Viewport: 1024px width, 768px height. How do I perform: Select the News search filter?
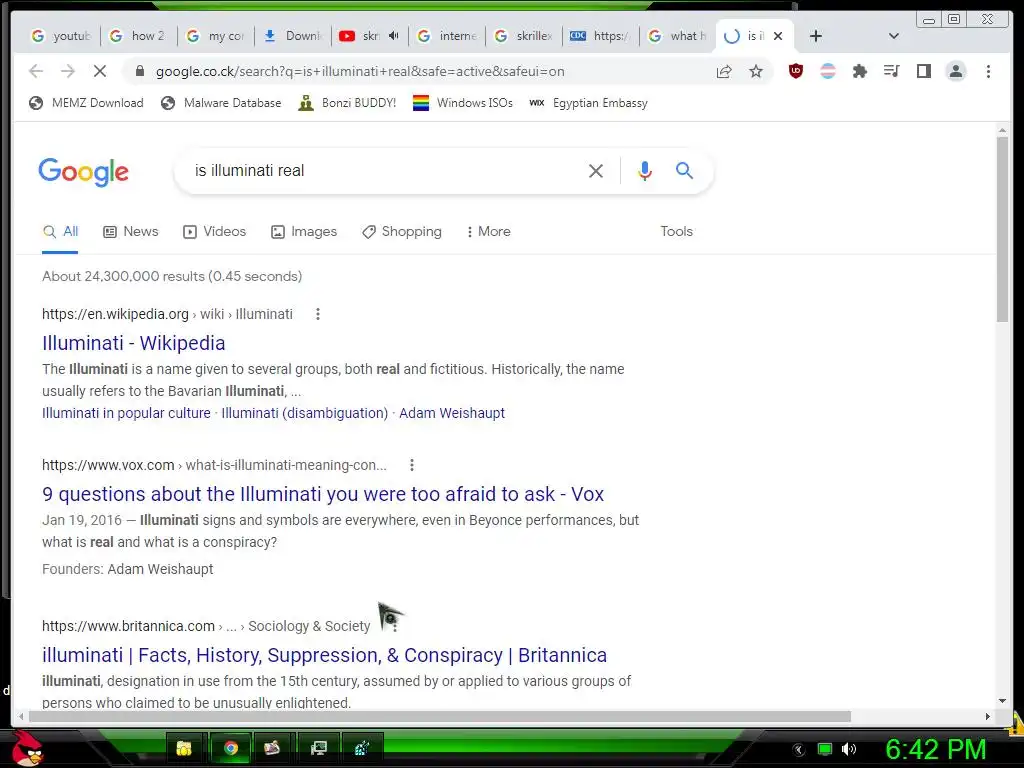click(x=131, y=231)
